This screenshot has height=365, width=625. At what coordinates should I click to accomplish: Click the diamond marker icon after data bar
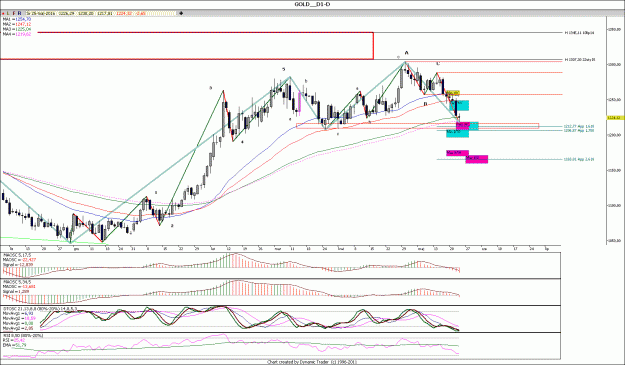(181, 13)
